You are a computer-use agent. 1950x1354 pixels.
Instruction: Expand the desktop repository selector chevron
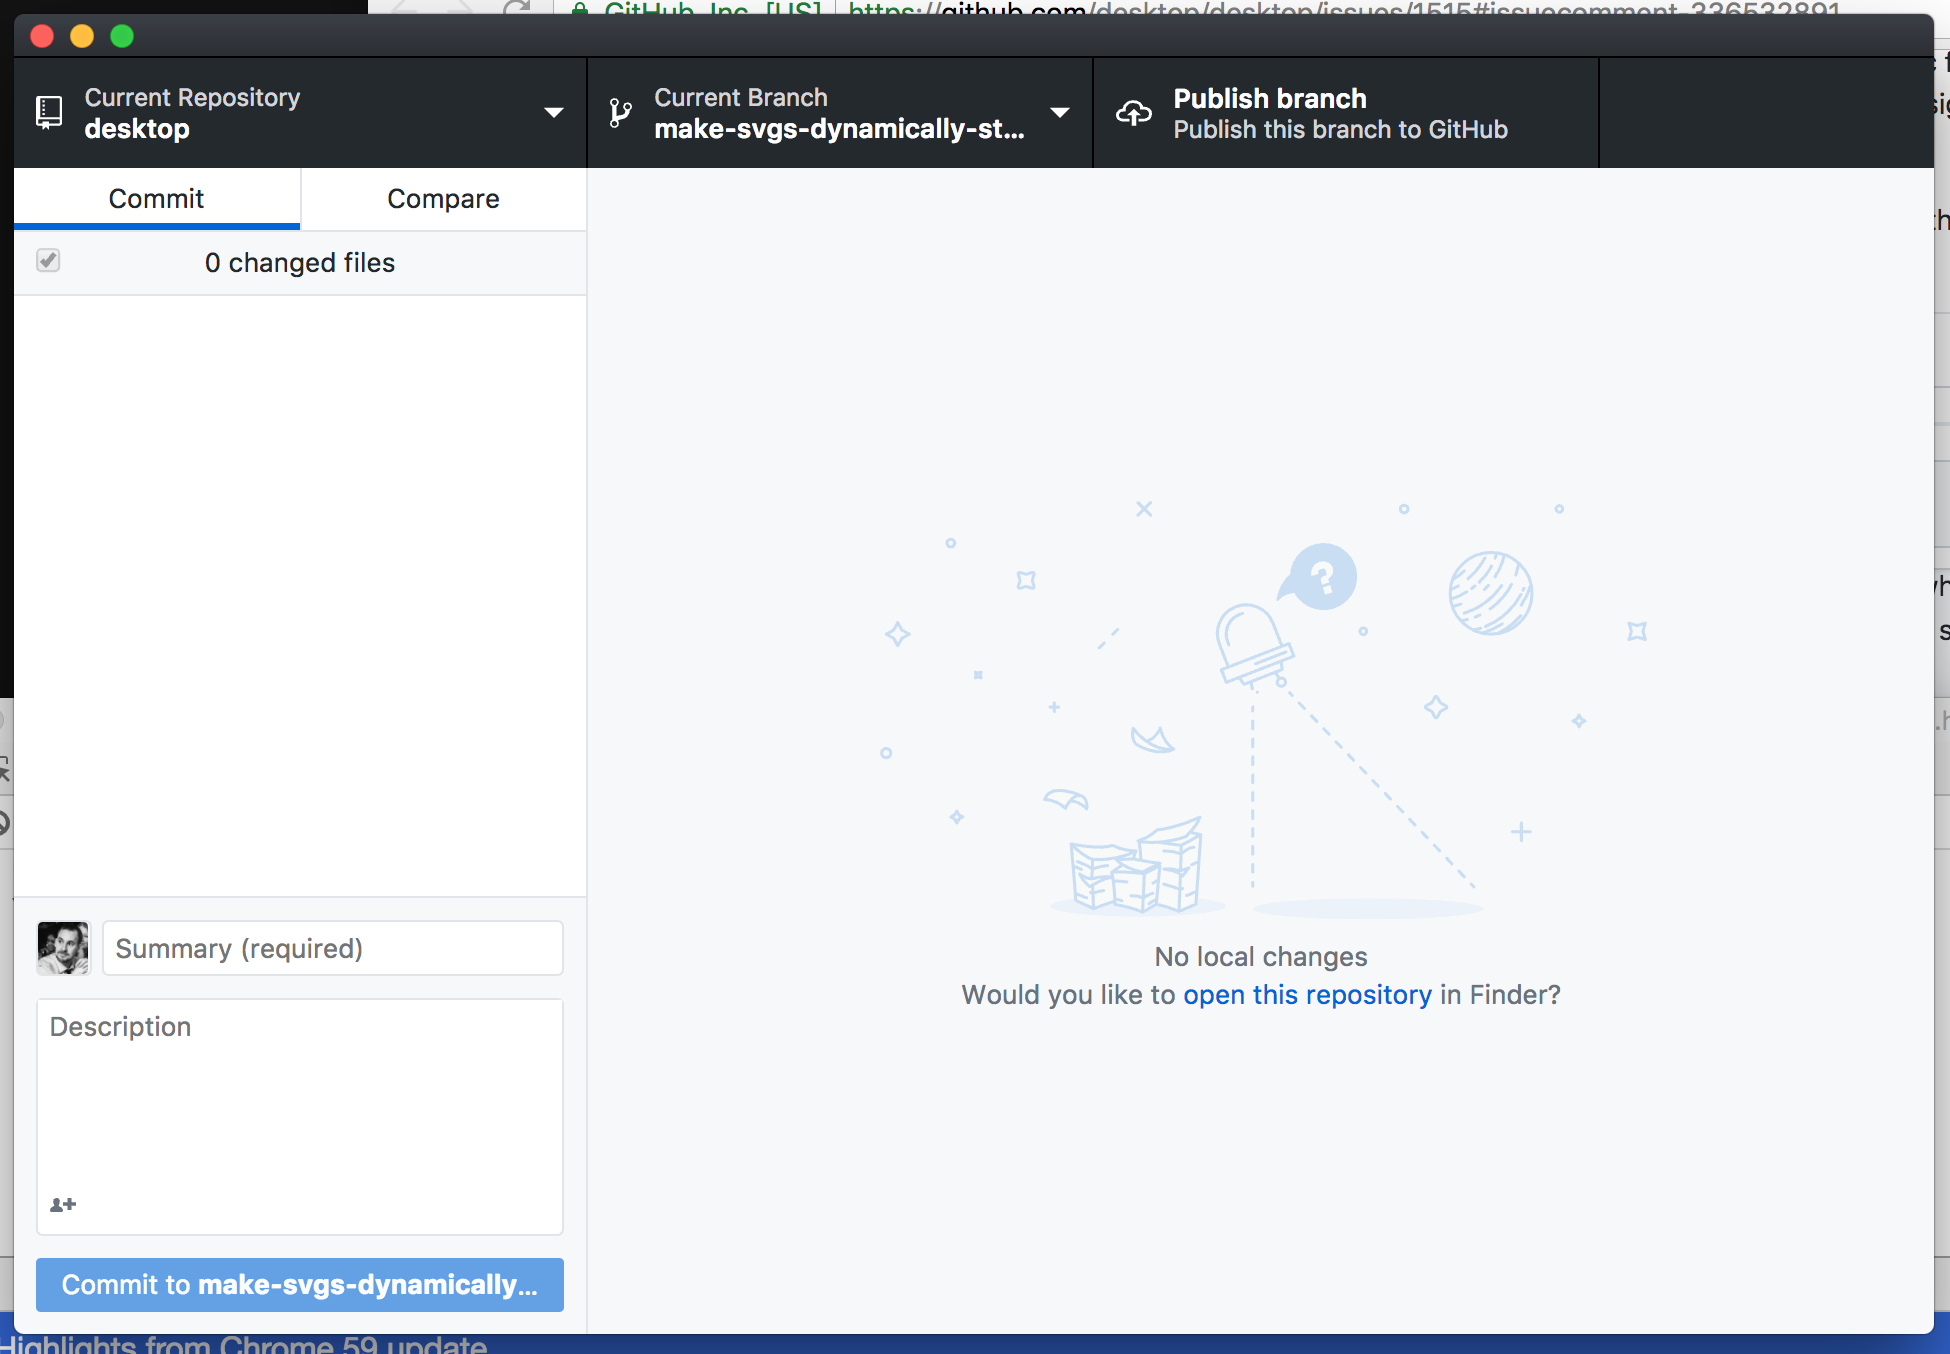553,112
